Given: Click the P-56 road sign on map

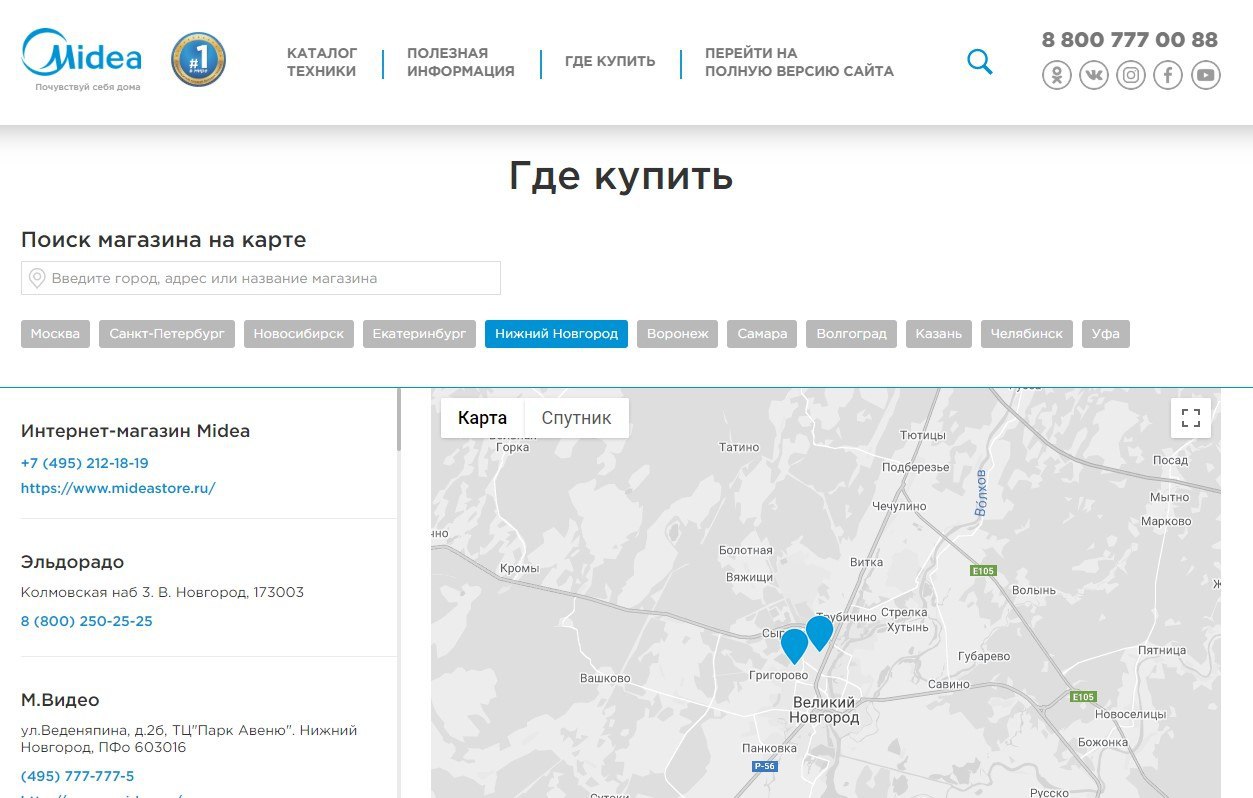Looking at the screenshot, I should [765, 766].
